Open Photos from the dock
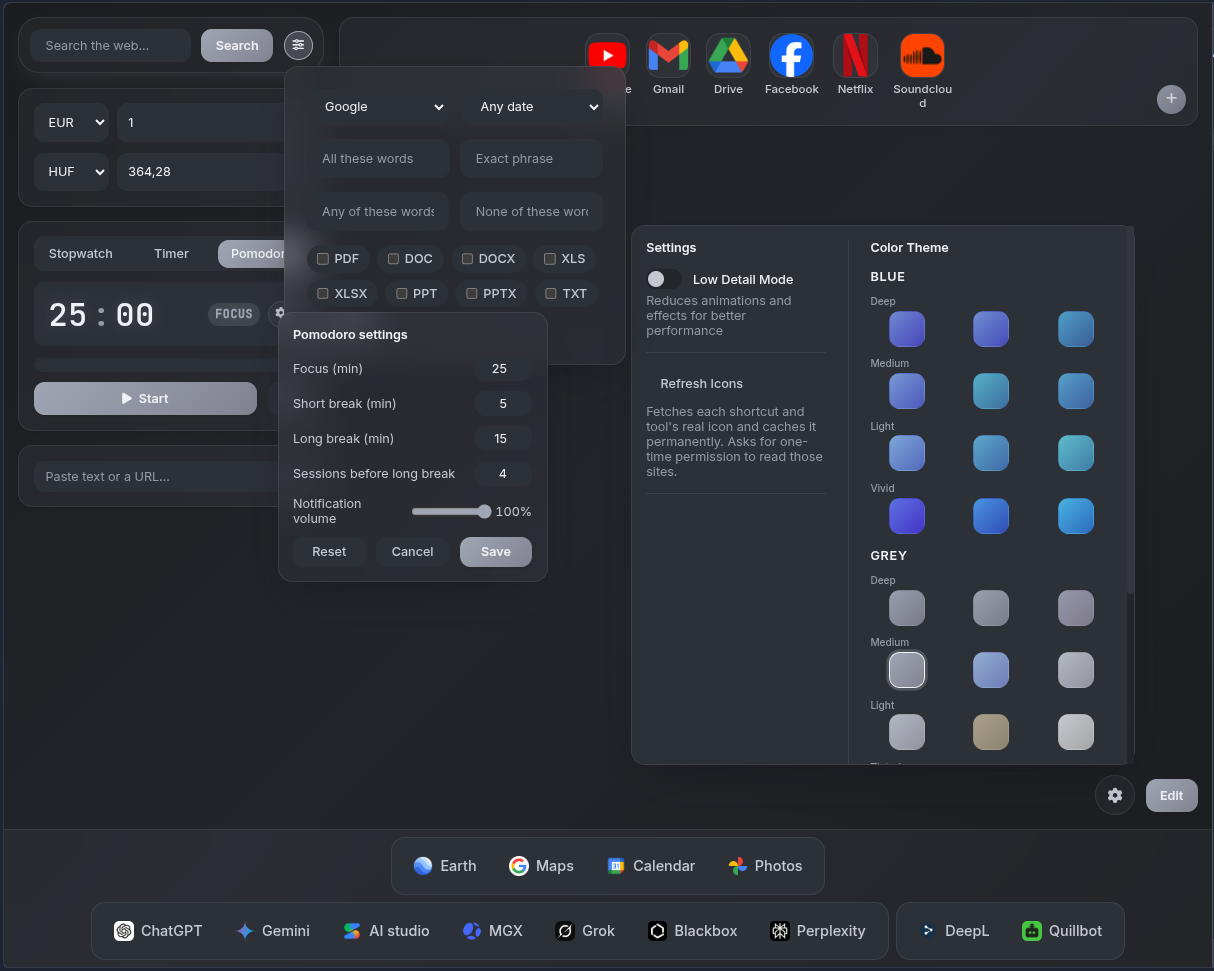This screenshot has height=971, width=1214. 765,866
